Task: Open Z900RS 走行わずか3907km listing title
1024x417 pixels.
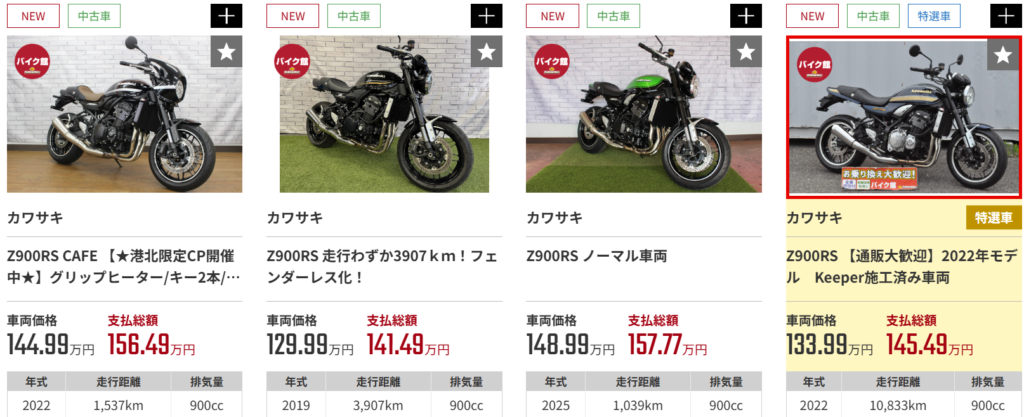Action: point(384,266)
